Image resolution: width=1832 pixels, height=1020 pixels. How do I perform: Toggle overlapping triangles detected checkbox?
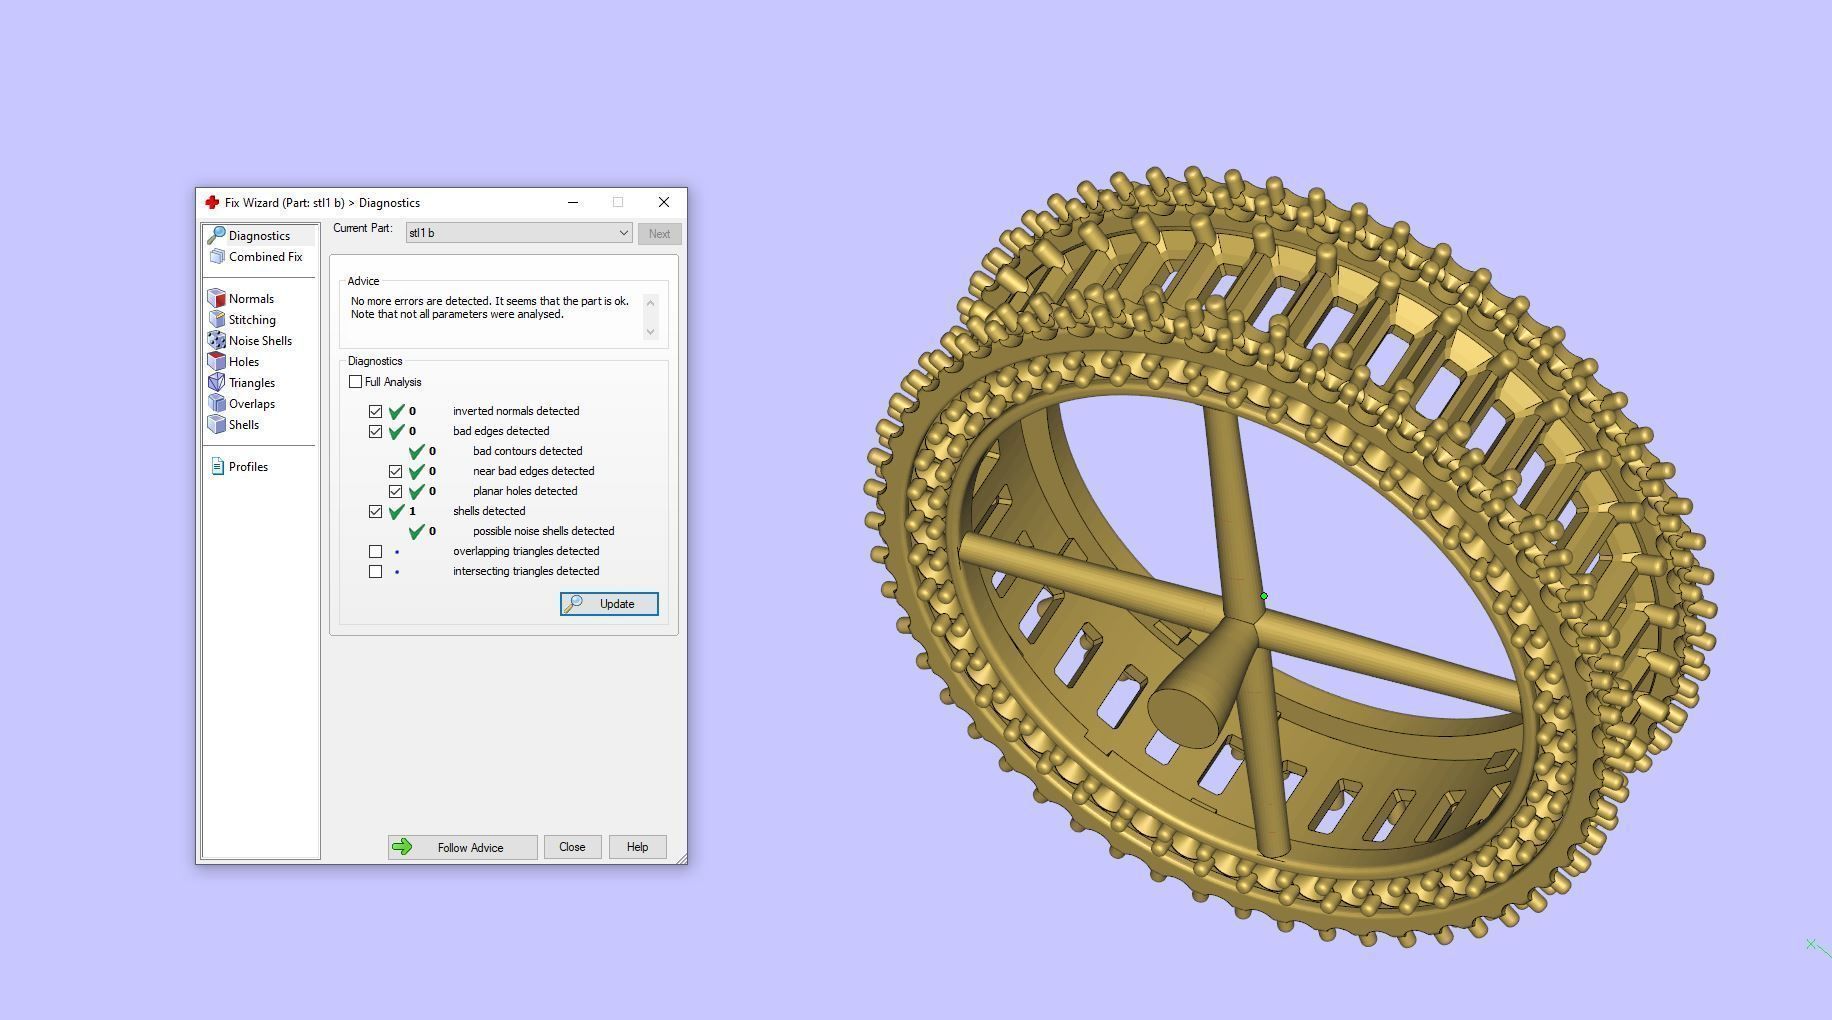tap(375, 552)
